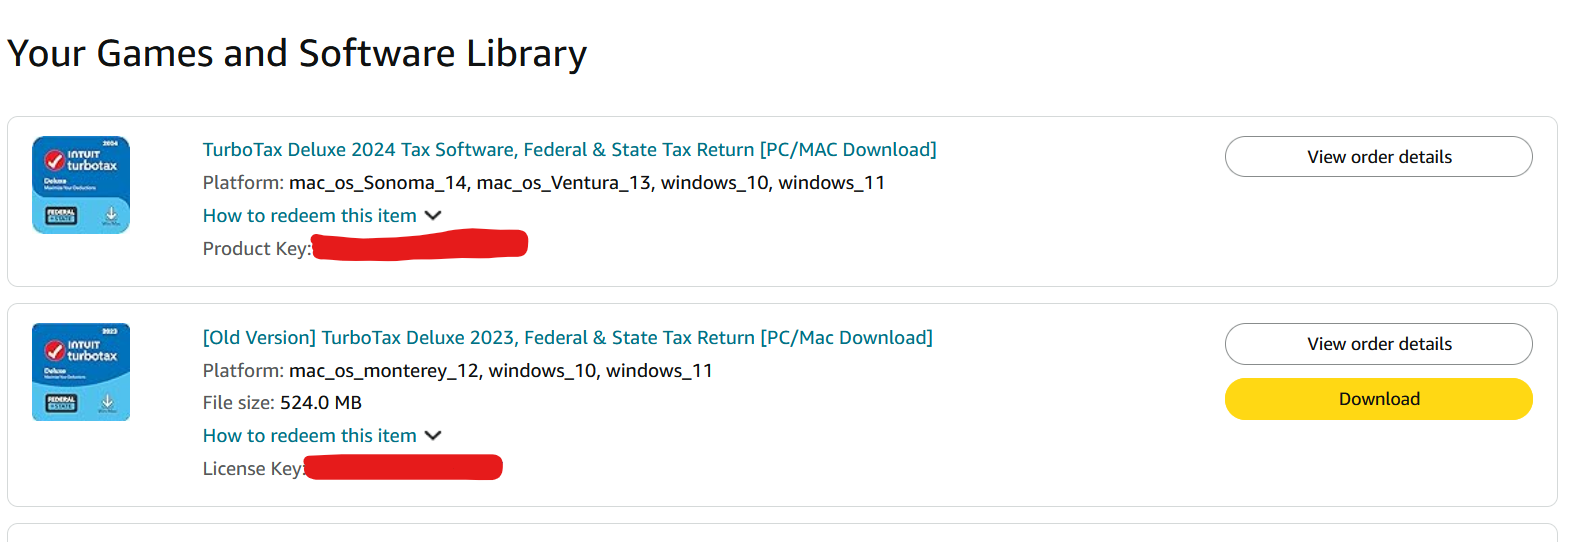Click the 524.0 MB file size text

pos(321,403)
